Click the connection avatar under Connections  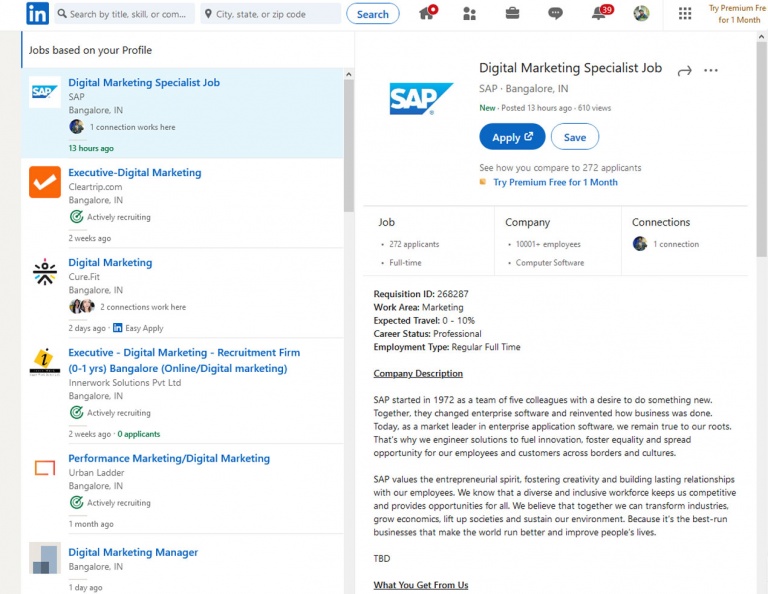(640, 243)
